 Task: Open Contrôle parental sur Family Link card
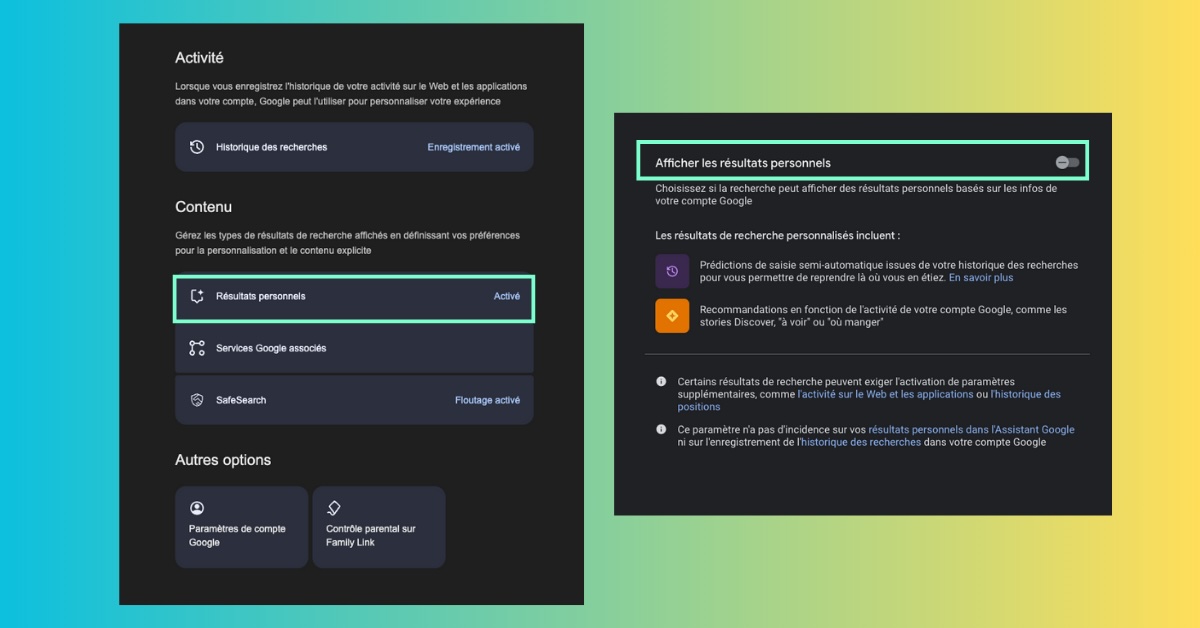[x=379, y=527]
